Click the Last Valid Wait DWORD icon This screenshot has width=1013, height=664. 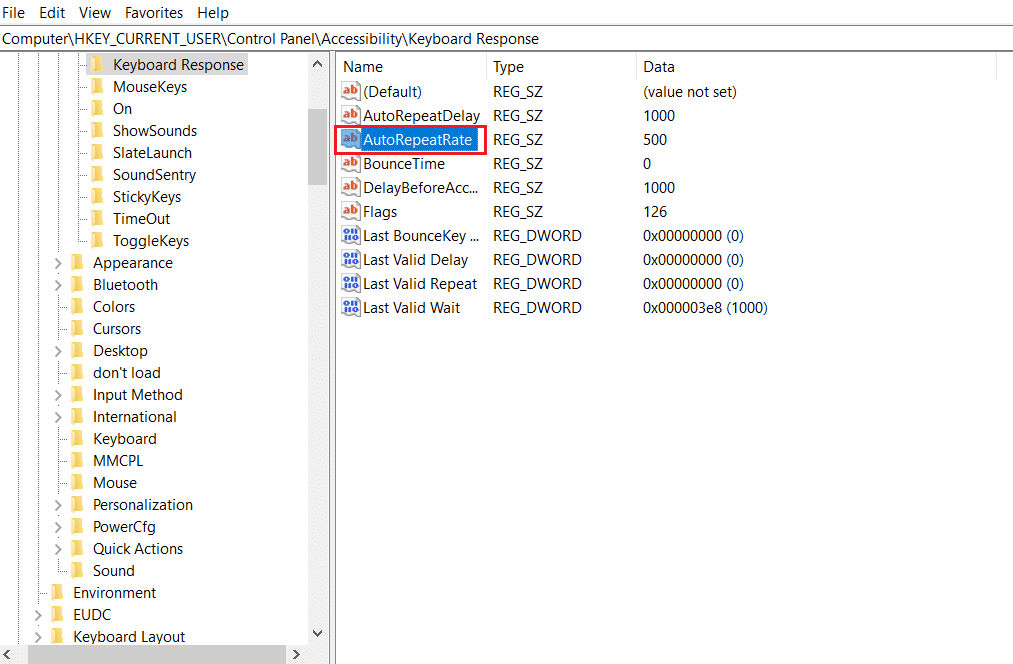click(350, 307)
